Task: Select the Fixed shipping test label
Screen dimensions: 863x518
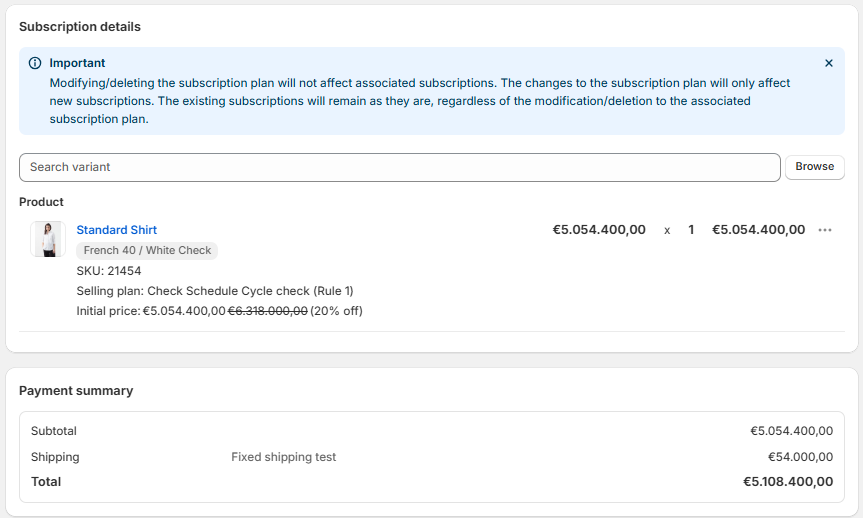Action: [284, 457]
